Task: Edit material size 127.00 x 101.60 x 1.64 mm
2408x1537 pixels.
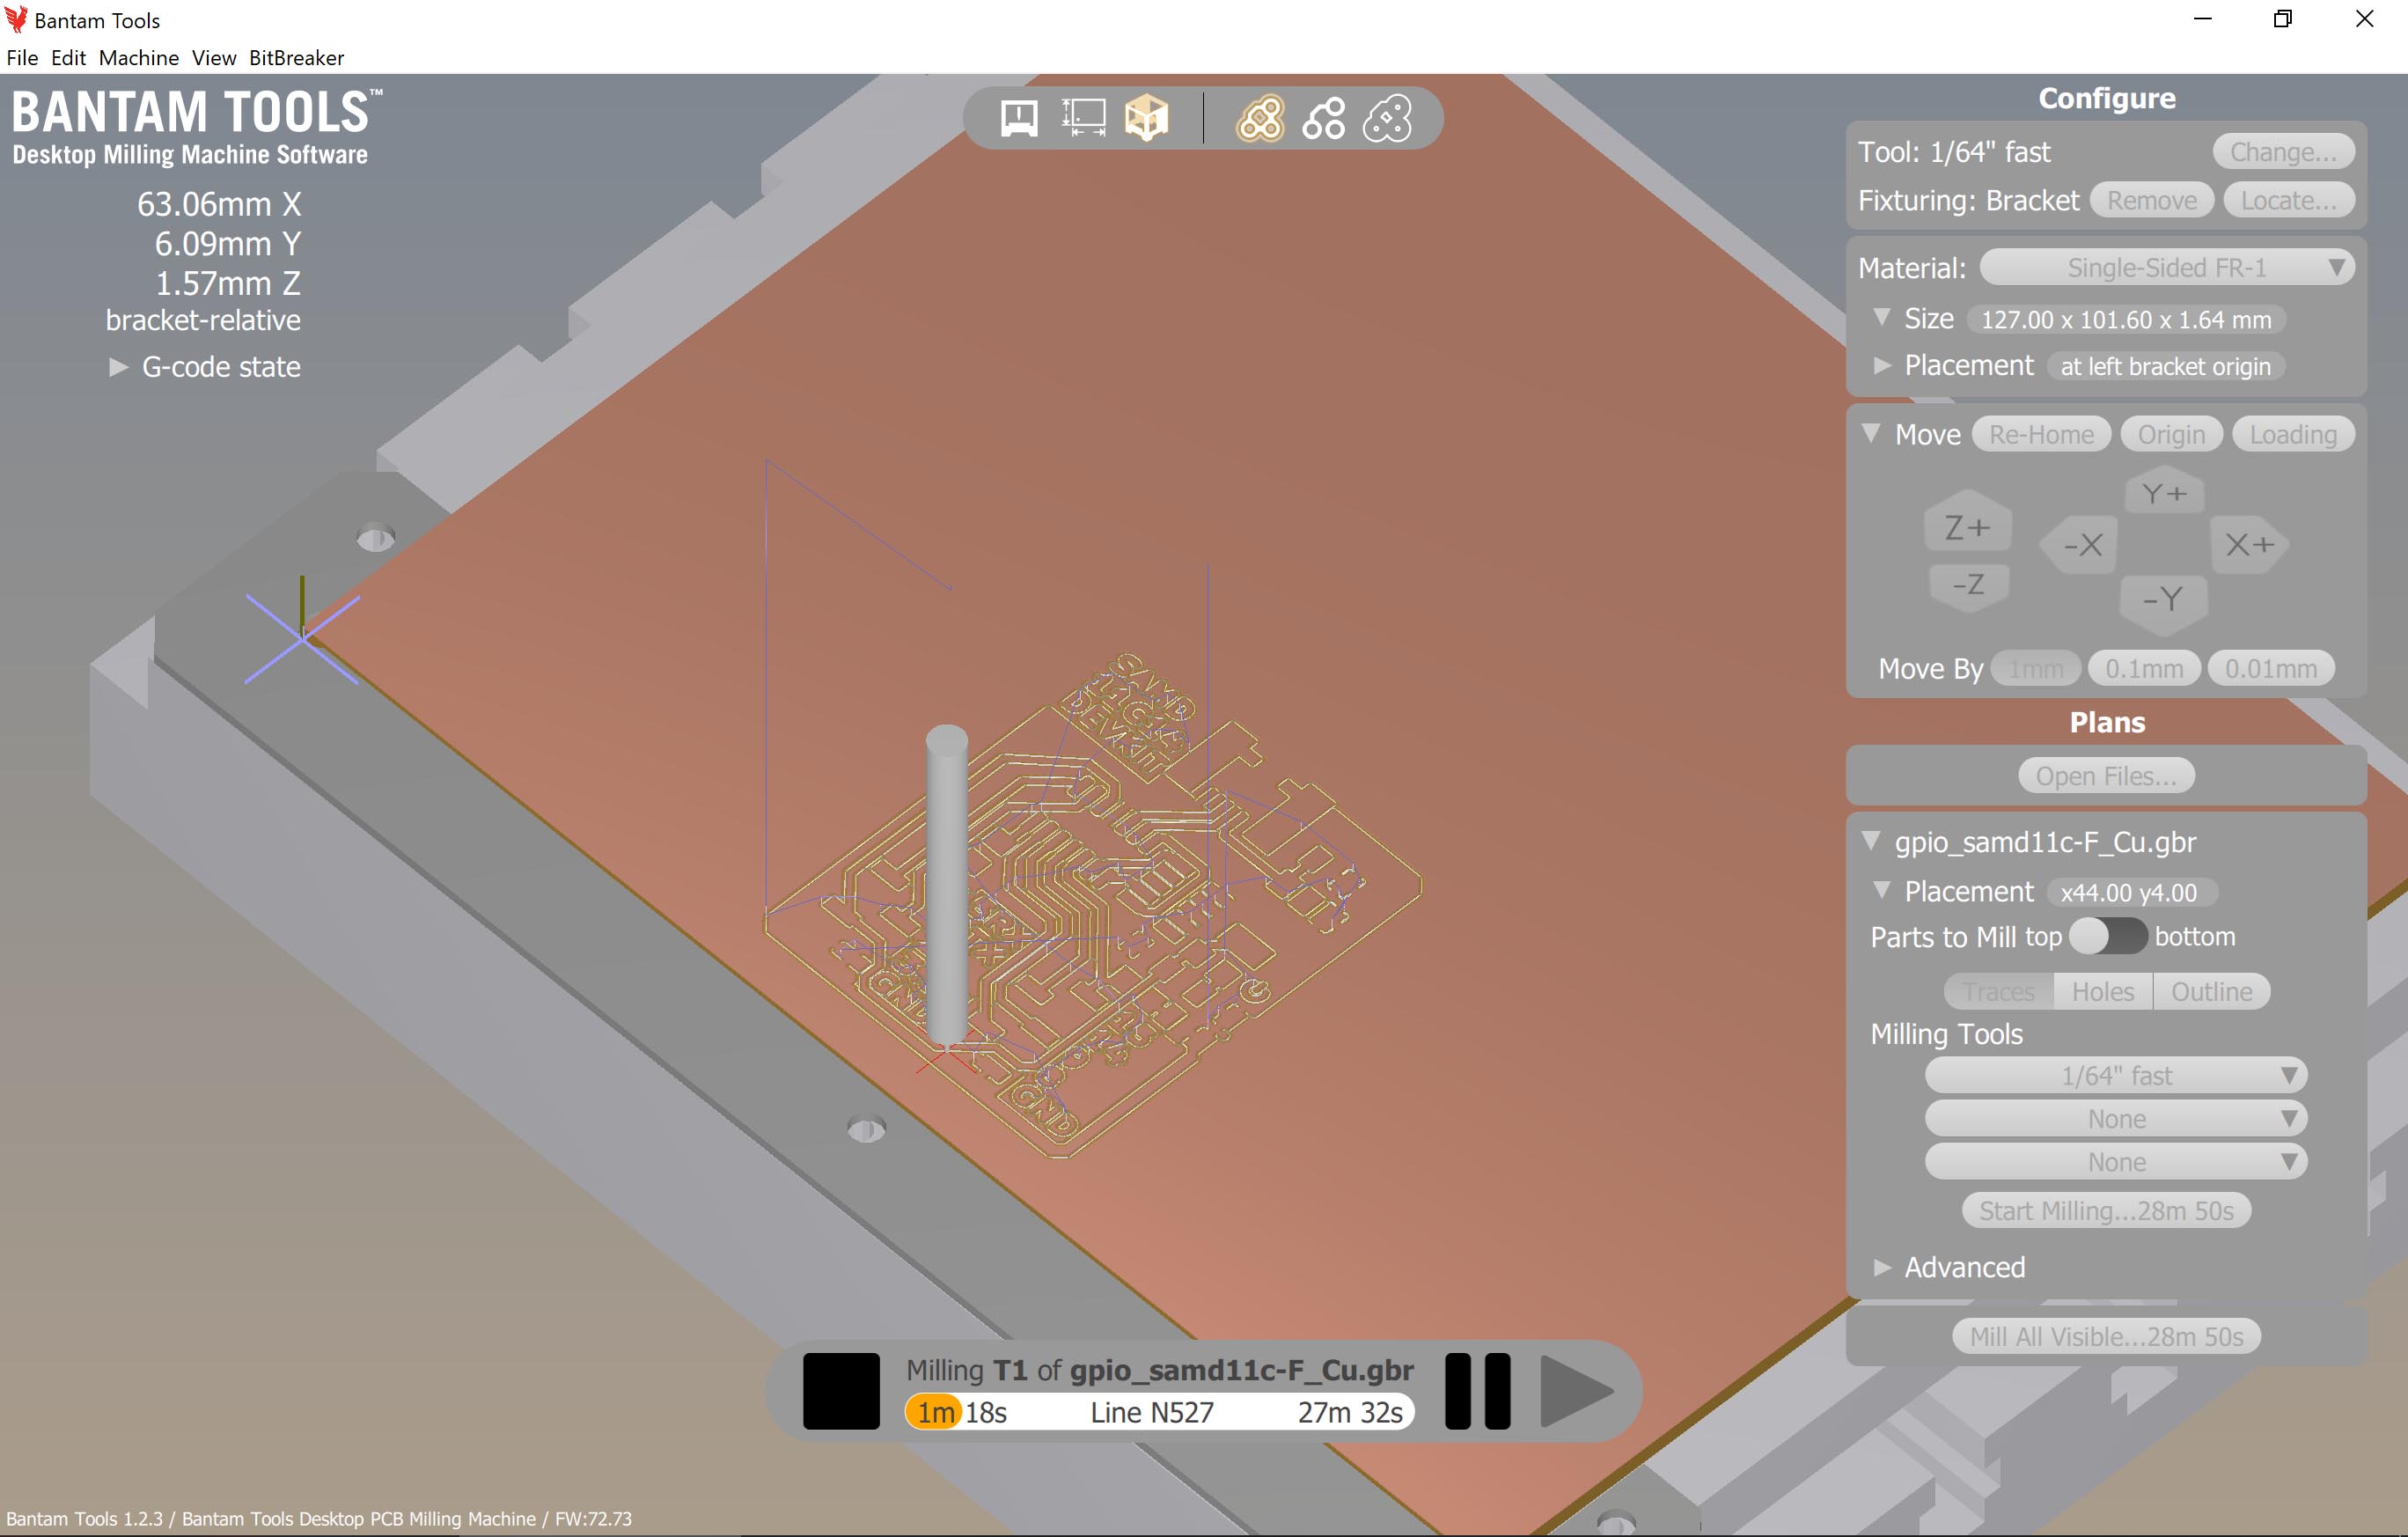Action: 2126,319
